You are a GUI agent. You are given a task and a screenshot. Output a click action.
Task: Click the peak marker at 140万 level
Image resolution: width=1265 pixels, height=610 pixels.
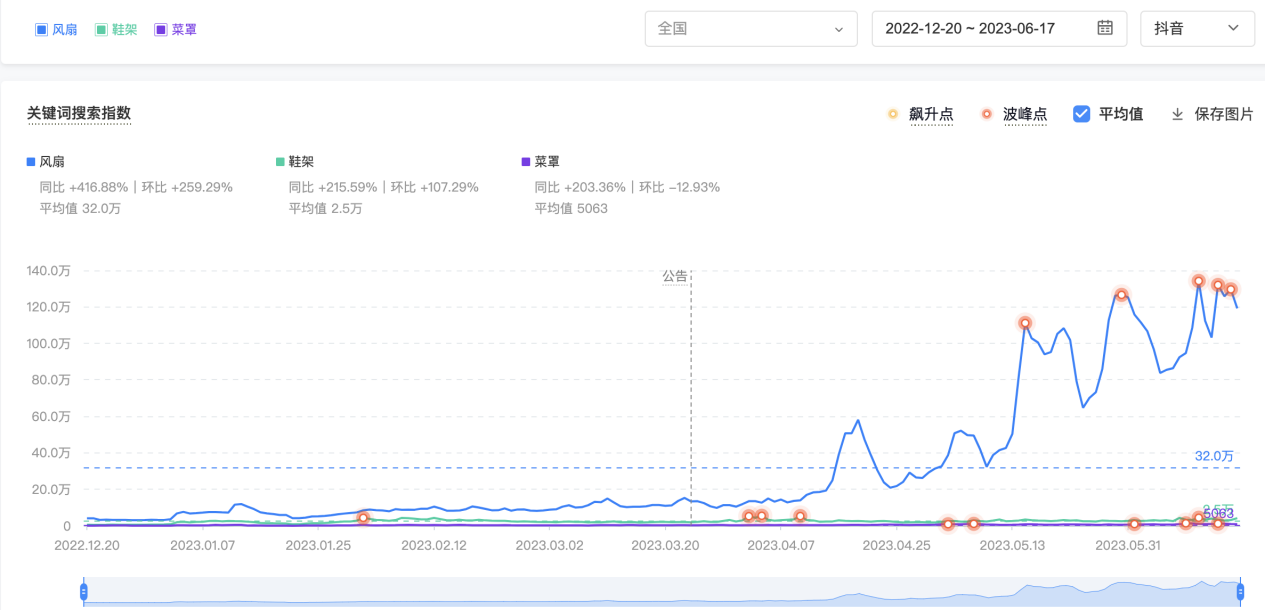point(1198,281)
